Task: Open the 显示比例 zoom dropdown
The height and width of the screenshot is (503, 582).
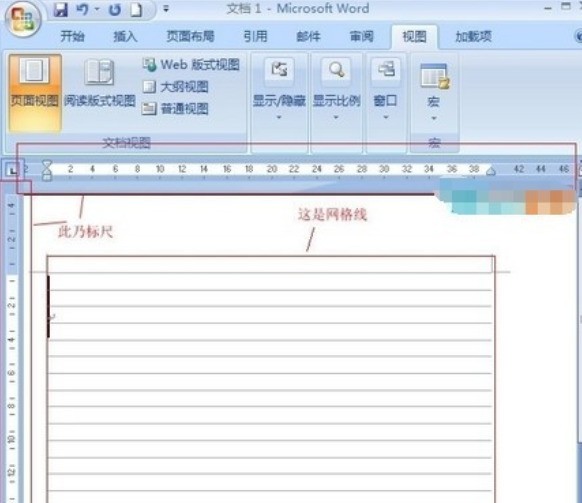Action: (336, 89)
